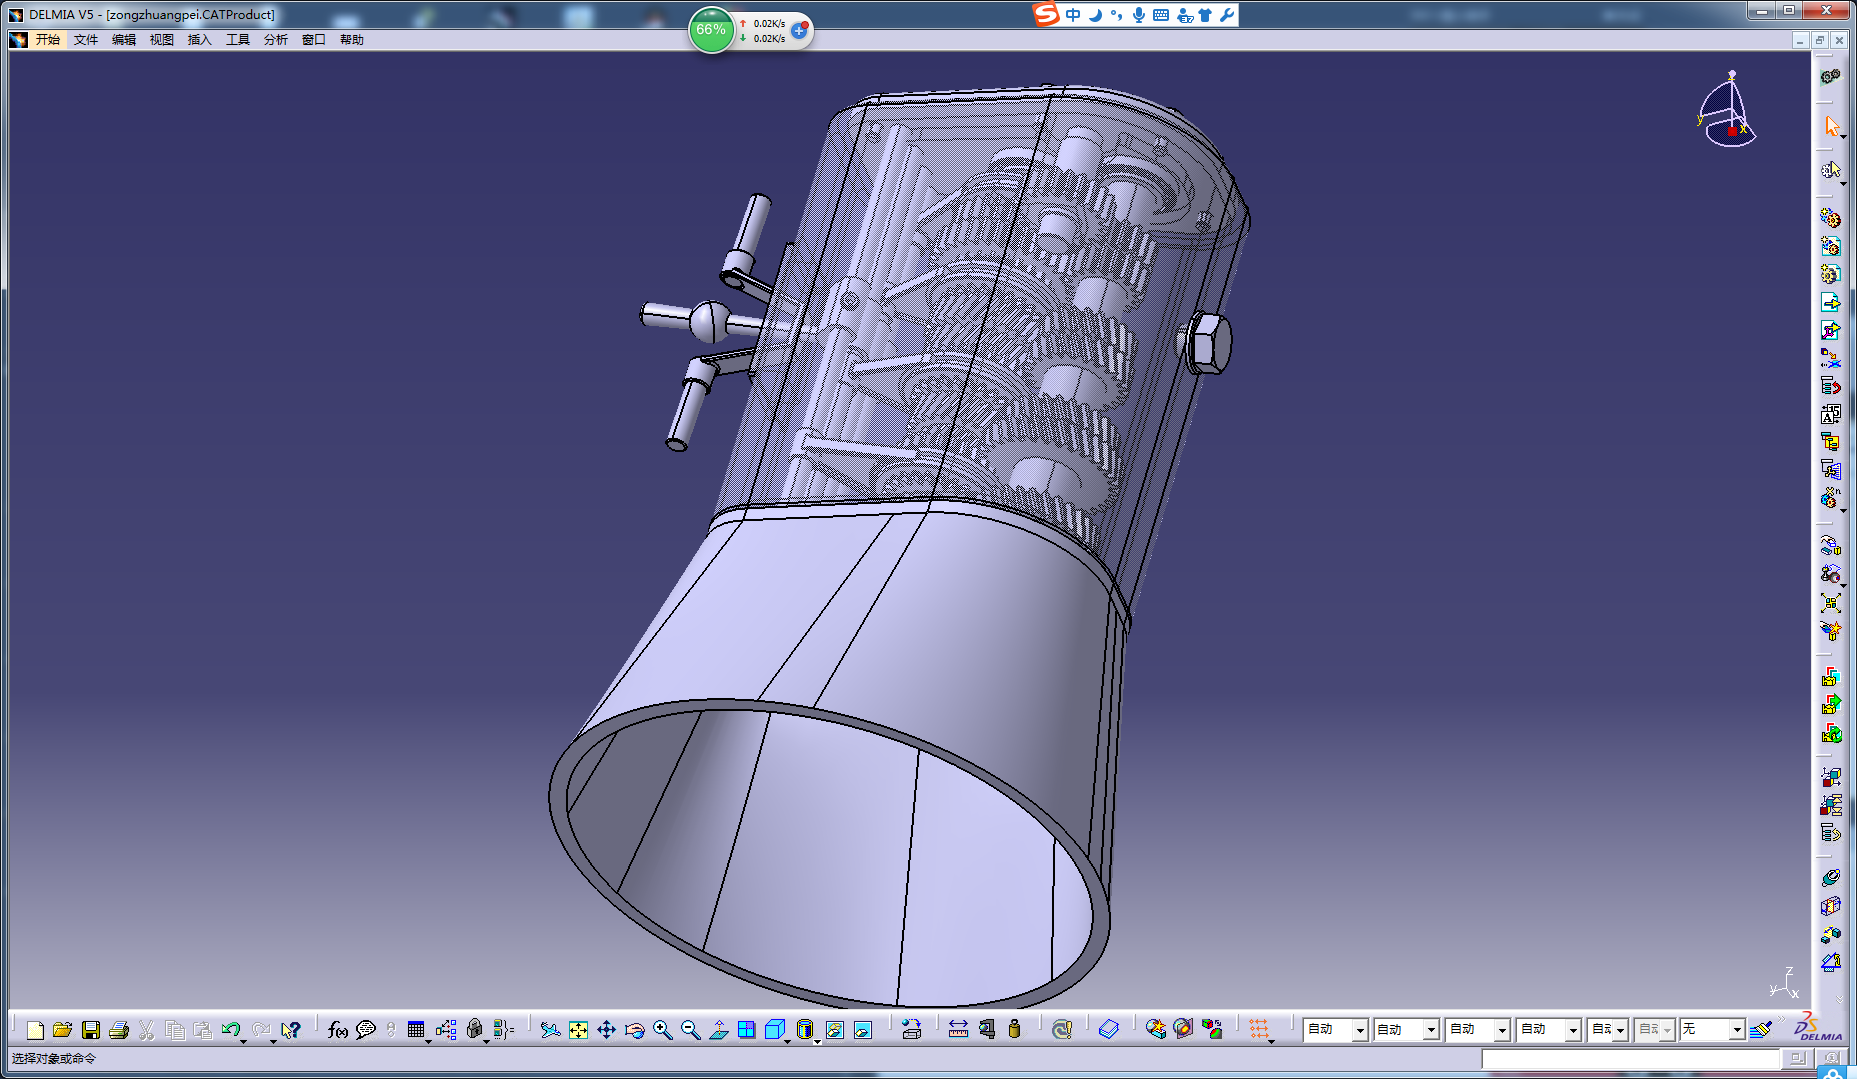Fit all in view
Viewport: 1857px width, 1079px height.
coord(578,1029)
